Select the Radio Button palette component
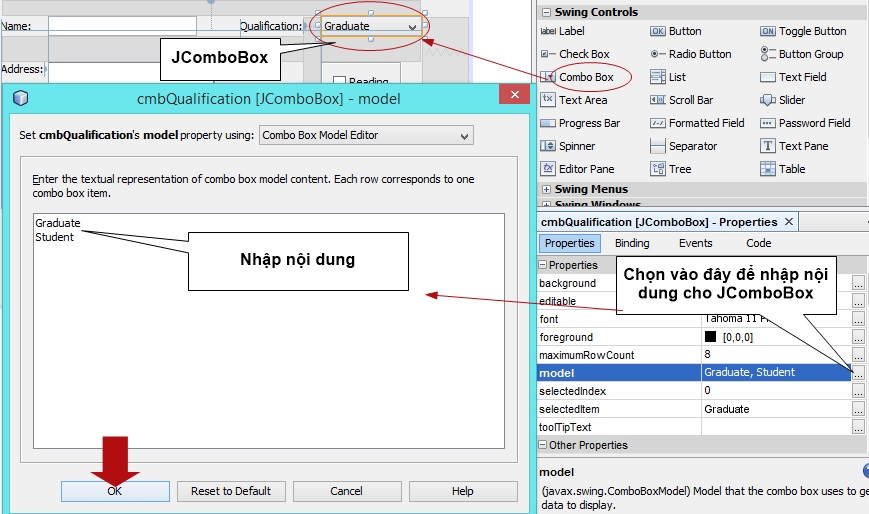The width and height of the screenshot is (869, 514). [x=699, y=54]
